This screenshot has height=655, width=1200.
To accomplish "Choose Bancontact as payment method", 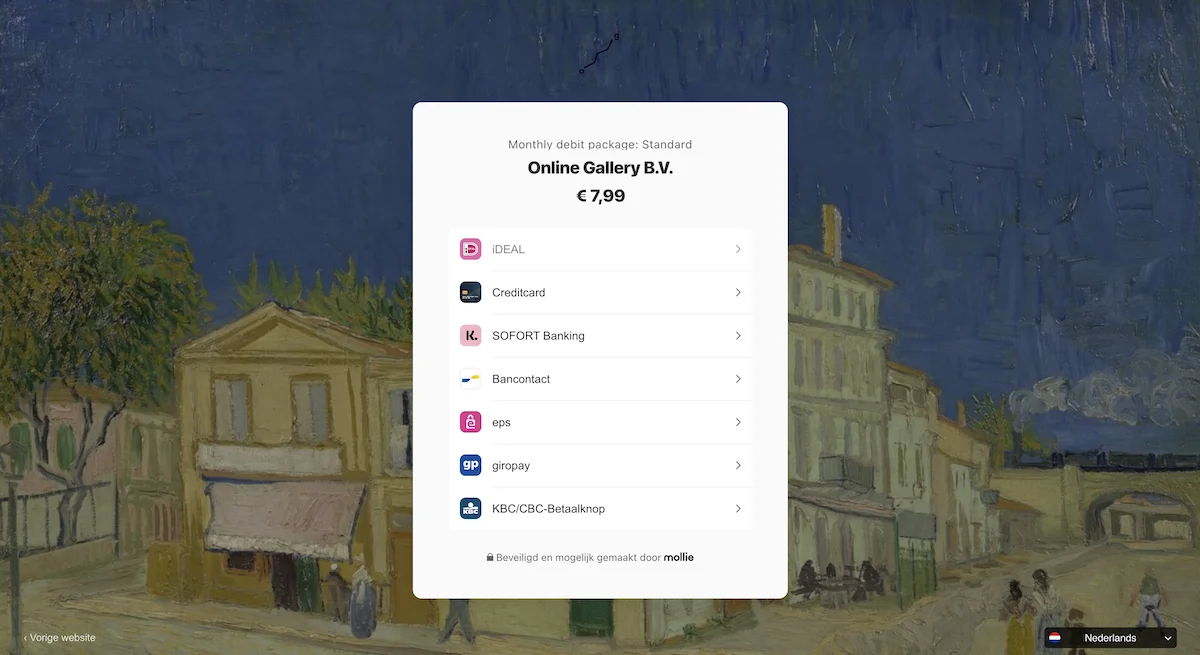I will pyautogui.click(x=600, y=379).
